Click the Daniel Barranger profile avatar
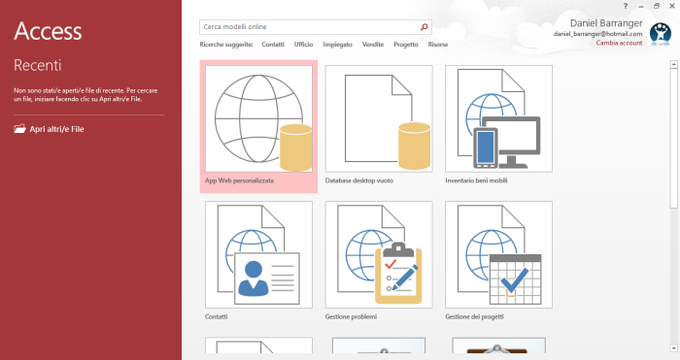 660,34
